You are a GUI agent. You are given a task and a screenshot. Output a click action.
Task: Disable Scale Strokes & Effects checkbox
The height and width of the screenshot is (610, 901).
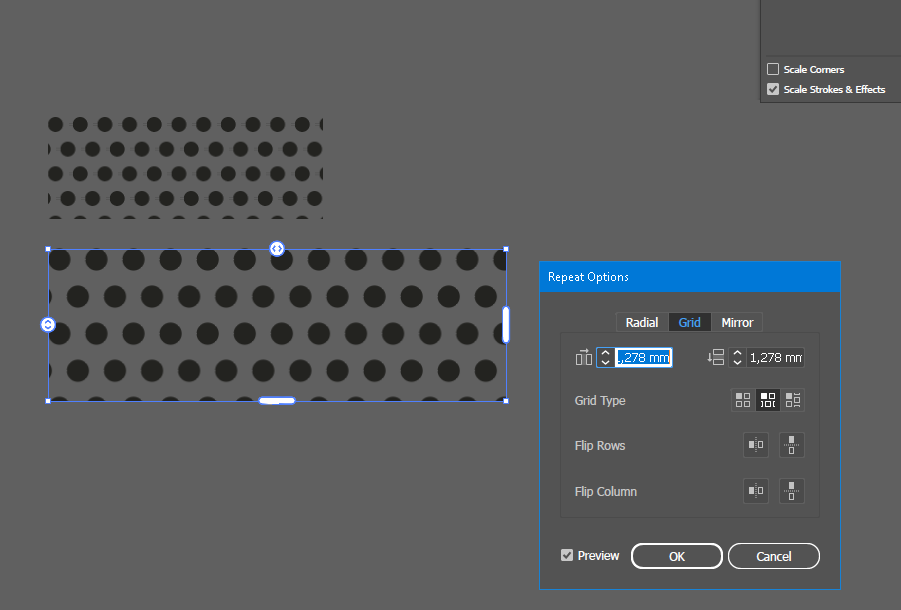(773, 89)
